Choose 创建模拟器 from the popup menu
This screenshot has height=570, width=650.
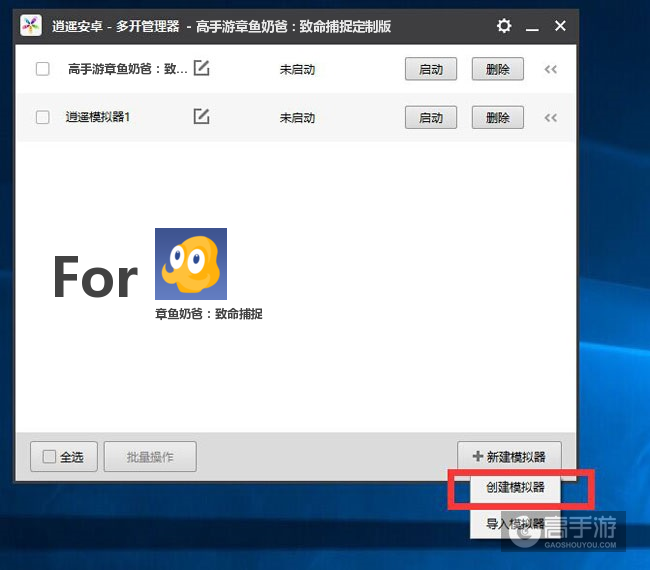point(515,487)
